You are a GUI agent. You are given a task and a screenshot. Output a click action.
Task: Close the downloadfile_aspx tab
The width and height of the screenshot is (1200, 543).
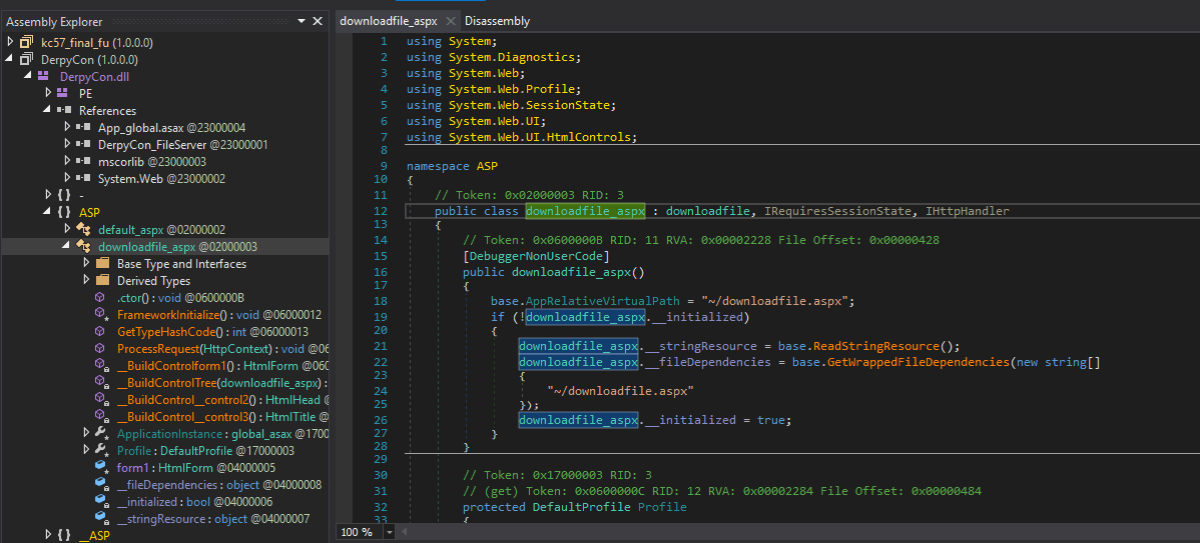450,21
